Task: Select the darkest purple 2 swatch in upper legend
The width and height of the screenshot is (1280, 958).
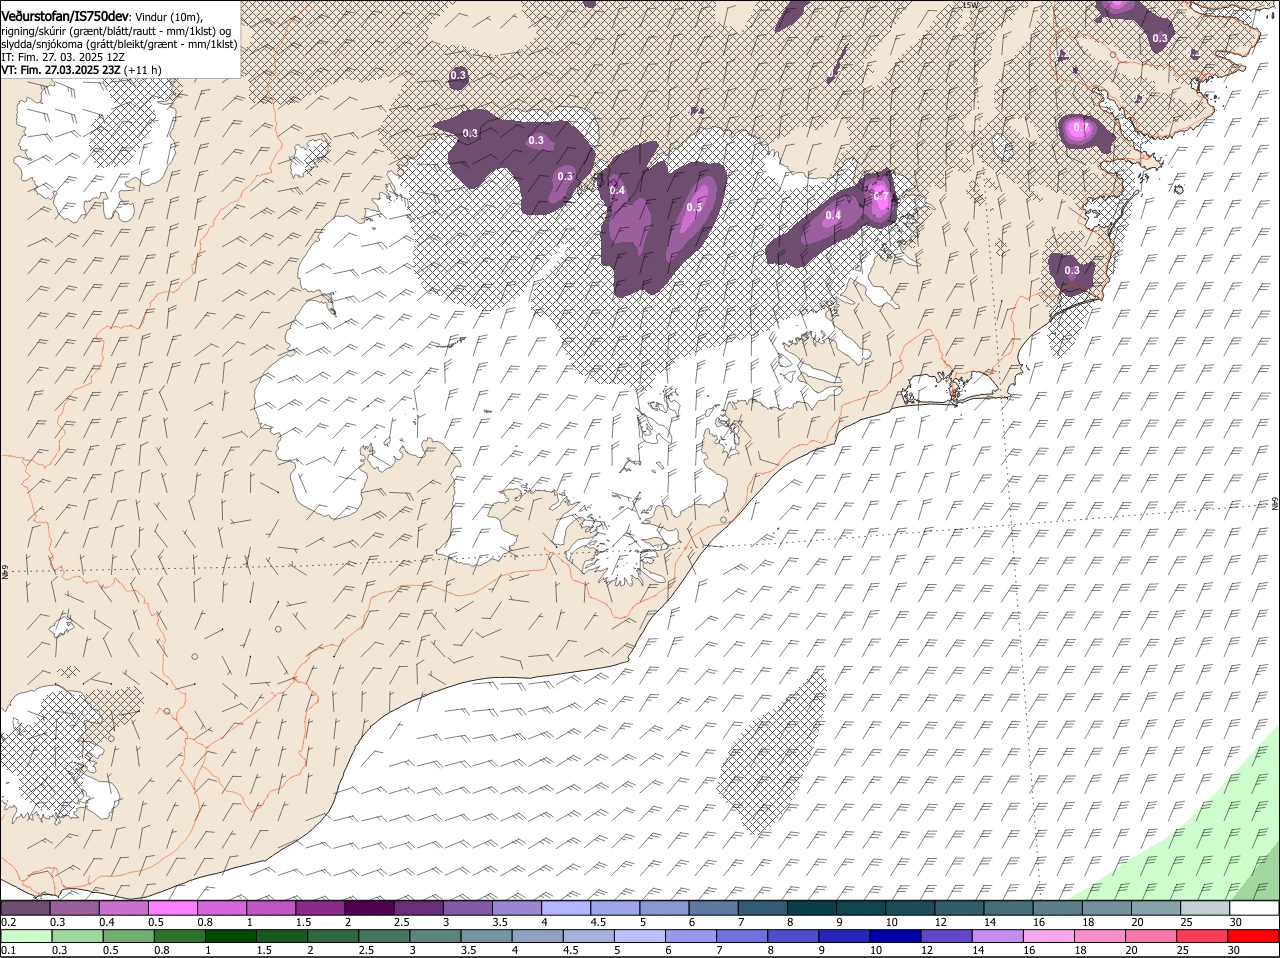Action: (x=368, y=908)
